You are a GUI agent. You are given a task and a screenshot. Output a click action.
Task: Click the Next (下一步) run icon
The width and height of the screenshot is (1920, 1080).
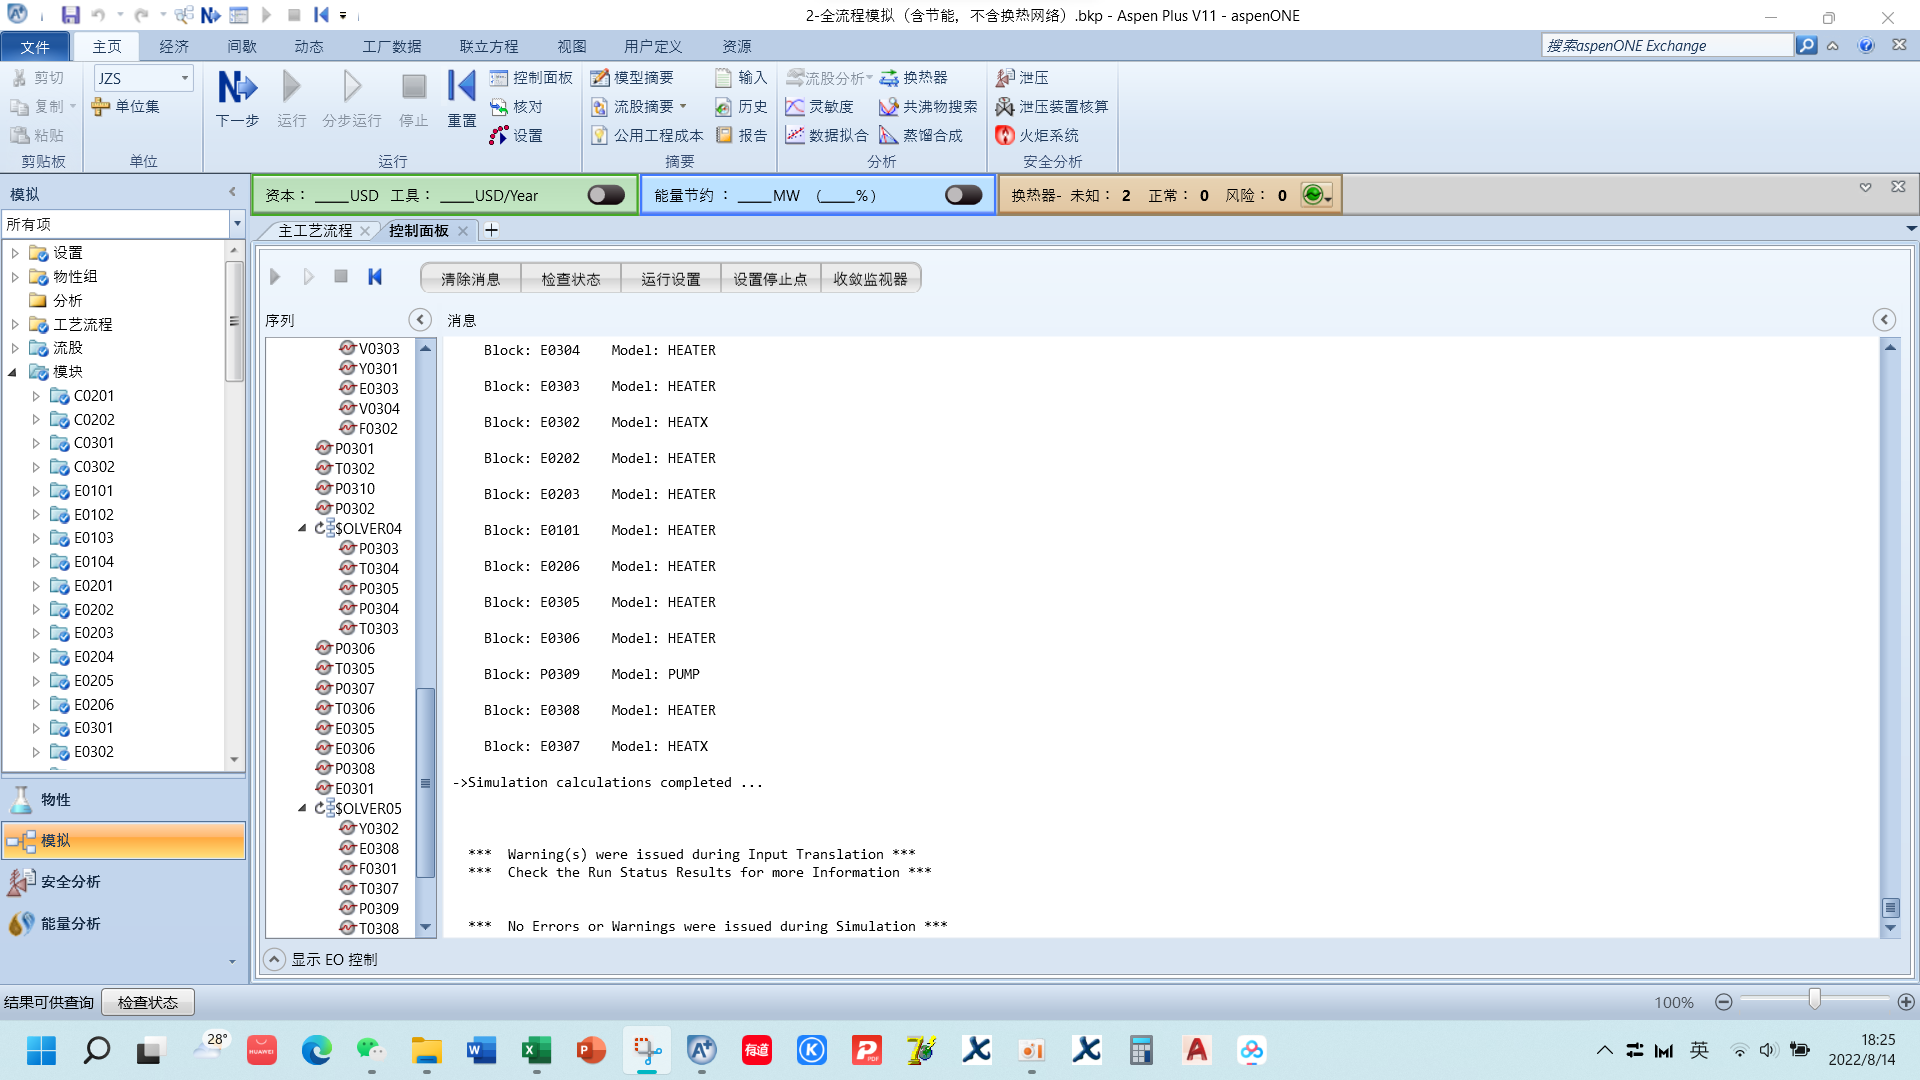tap(237, 89)
